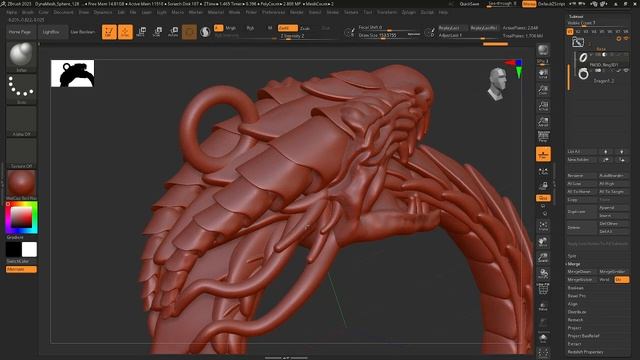Open the current brush thumbnail
The width and height of the screenshot is (640, 360).
pos(21,57)
